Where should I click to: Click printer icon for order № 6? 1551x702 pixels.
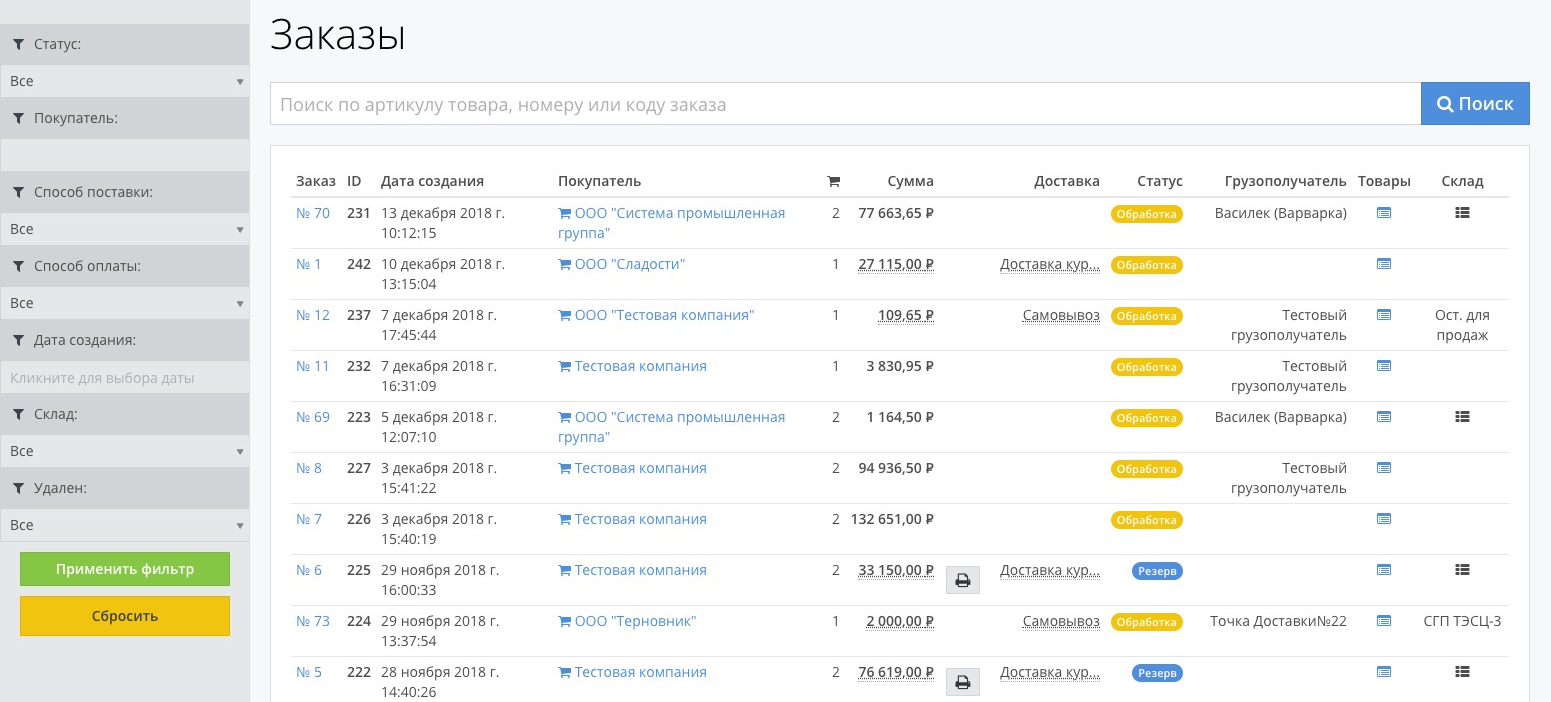point(962,580)
